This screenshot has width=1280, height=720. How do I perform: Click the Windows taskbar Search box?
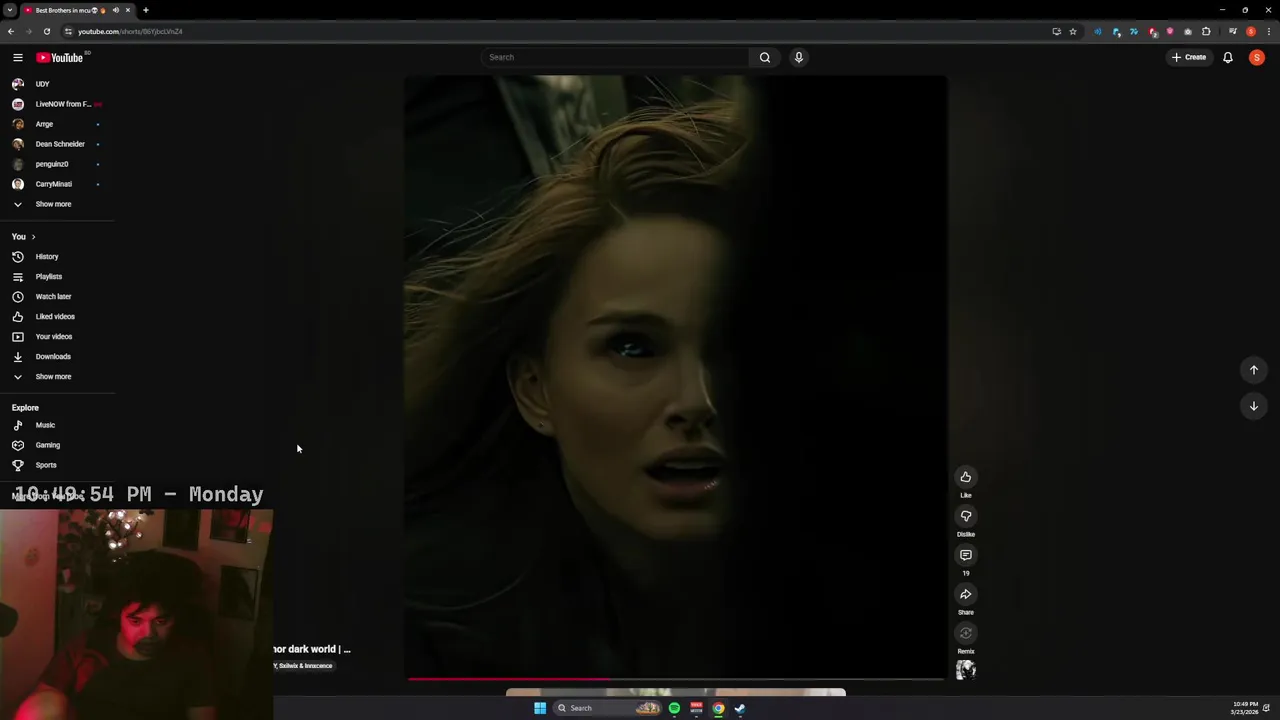[x=606, y=708]
